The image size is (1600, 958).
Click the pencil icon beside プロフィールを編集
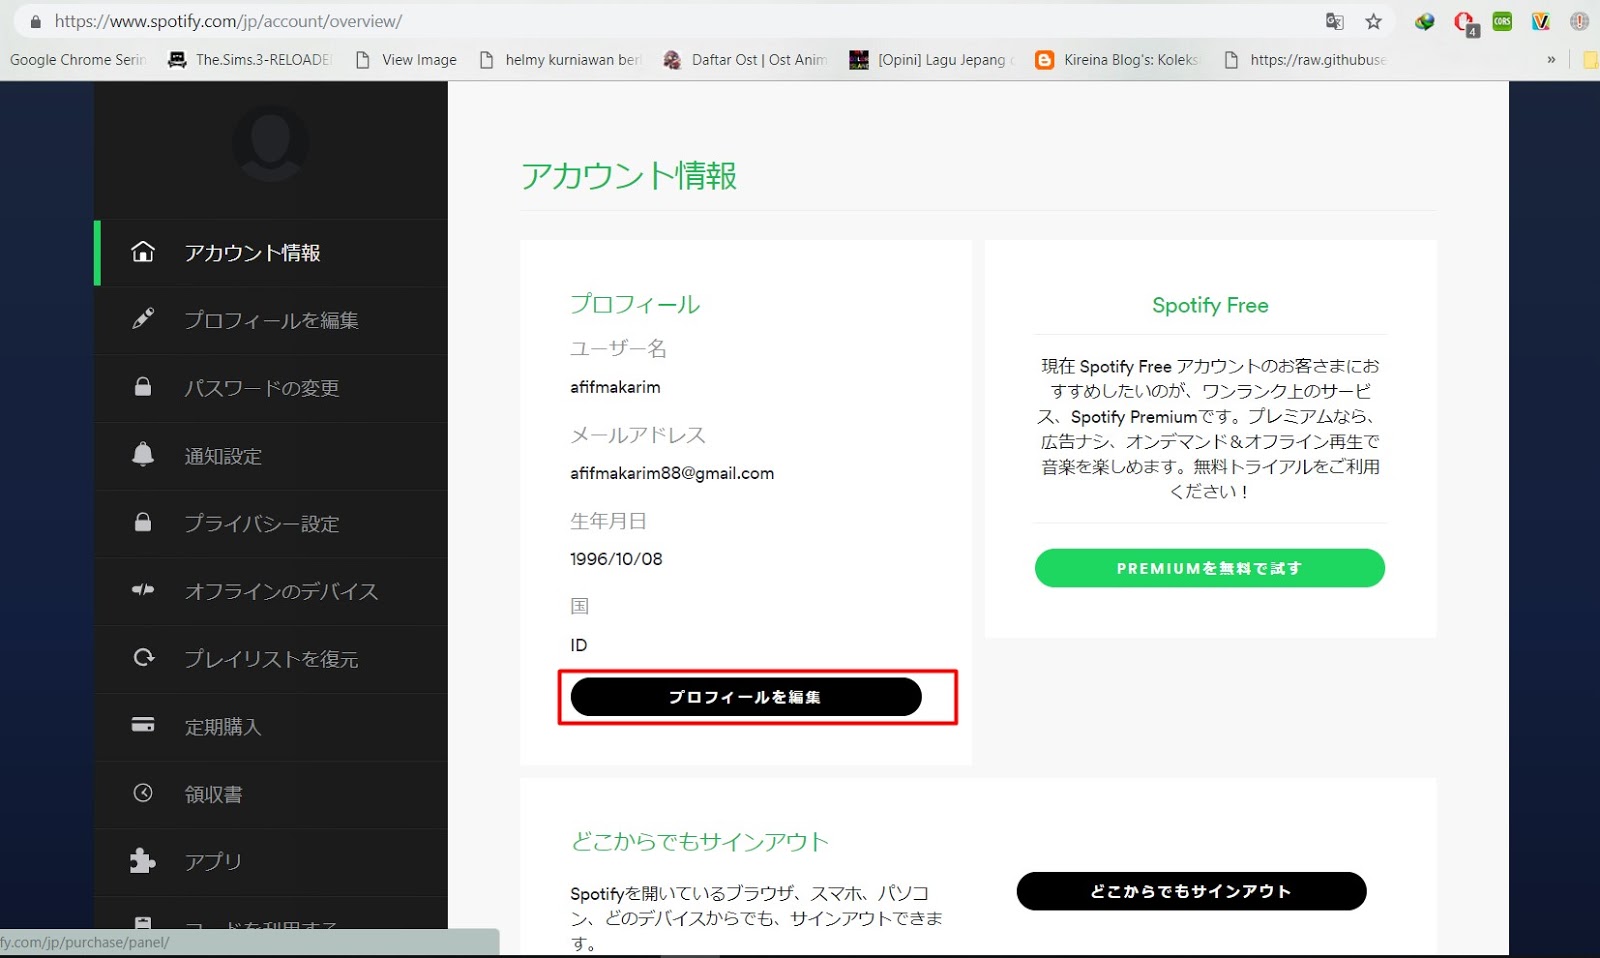[x=143, y=319]
